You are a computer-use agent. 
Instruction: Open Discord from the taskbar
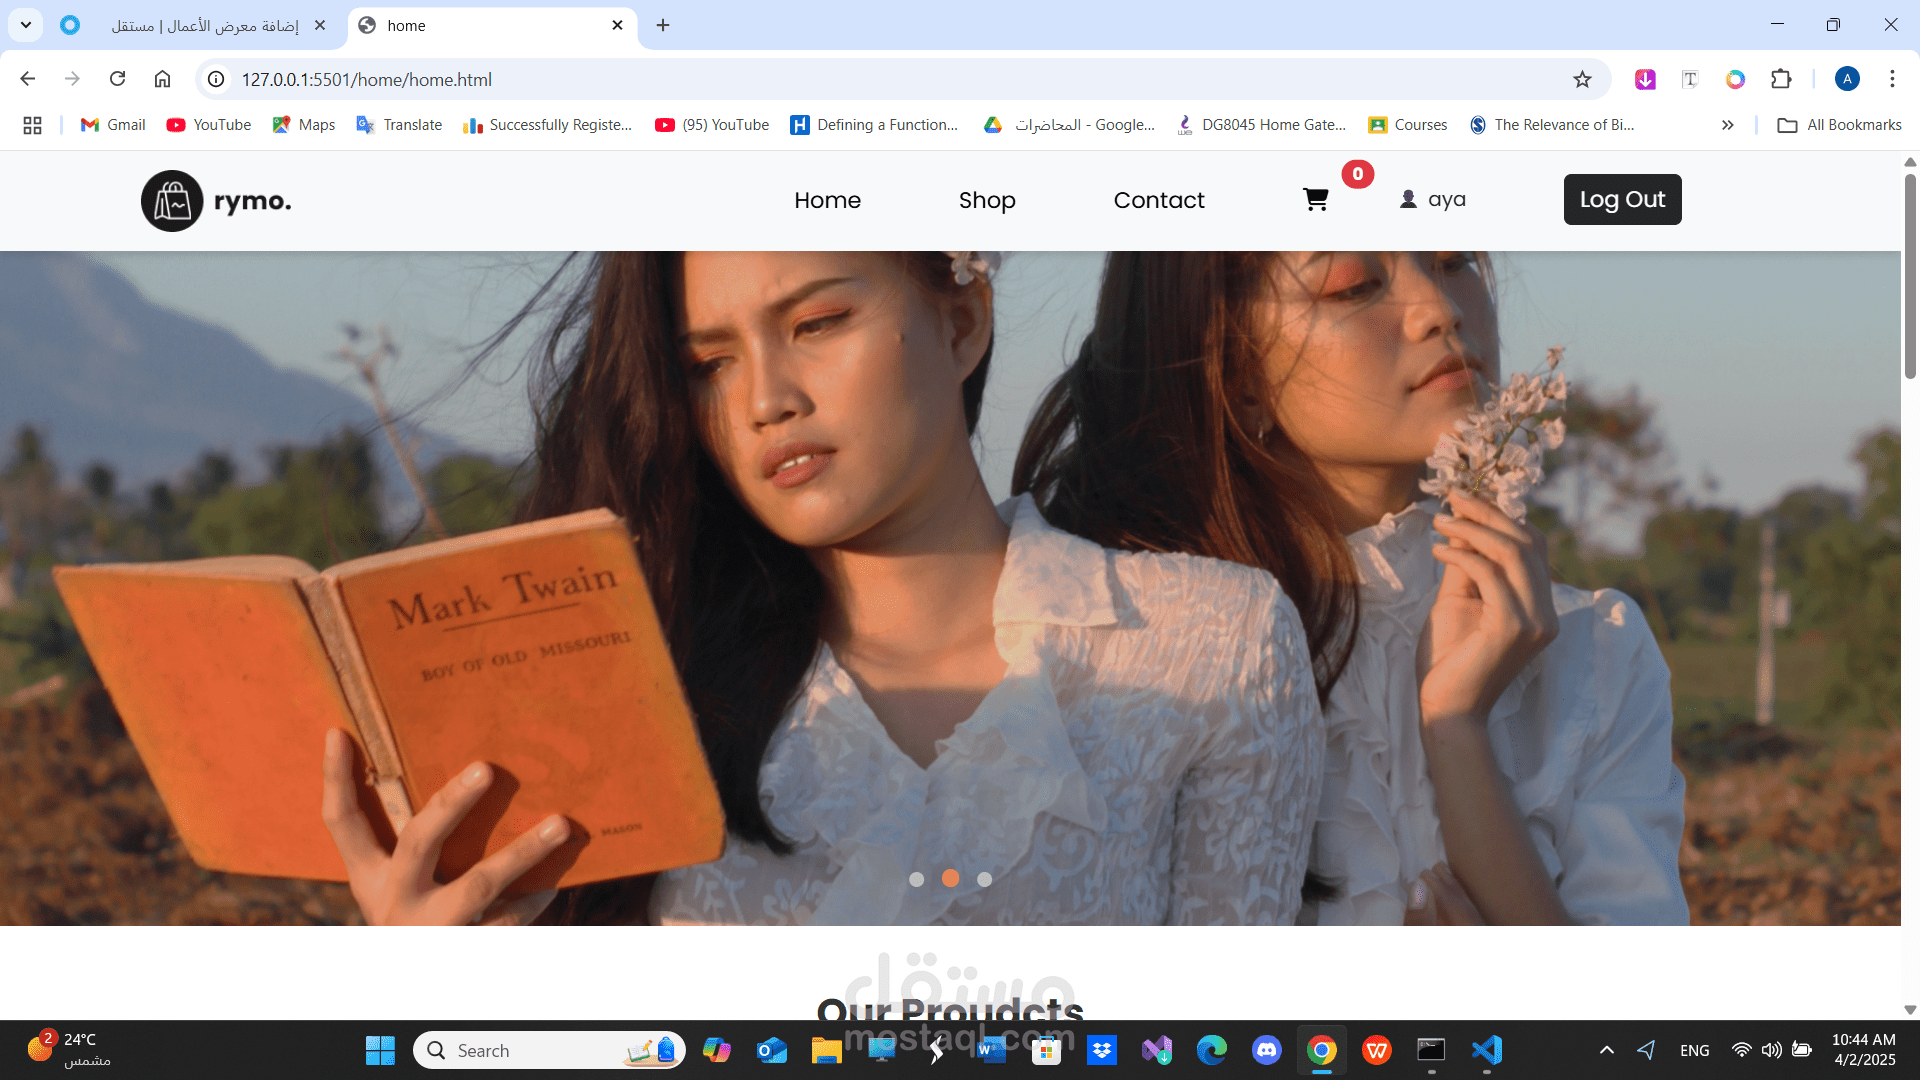(x=1266, y=1050)
